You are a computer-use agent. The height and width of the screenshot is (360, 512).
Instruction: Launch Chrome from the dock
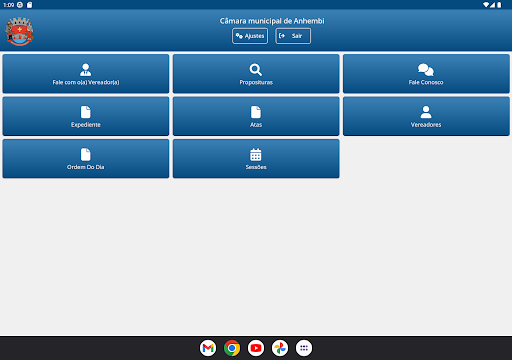point(232,348)
